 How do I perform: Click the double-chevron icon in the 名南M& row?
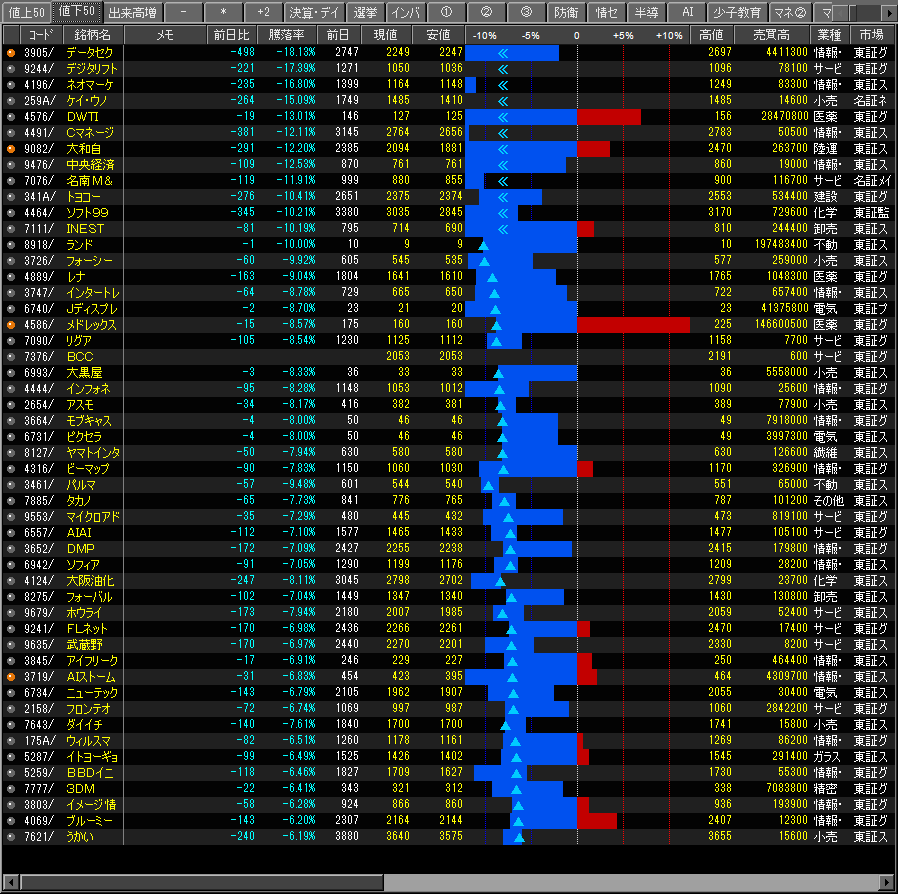[x=503, y=180]
